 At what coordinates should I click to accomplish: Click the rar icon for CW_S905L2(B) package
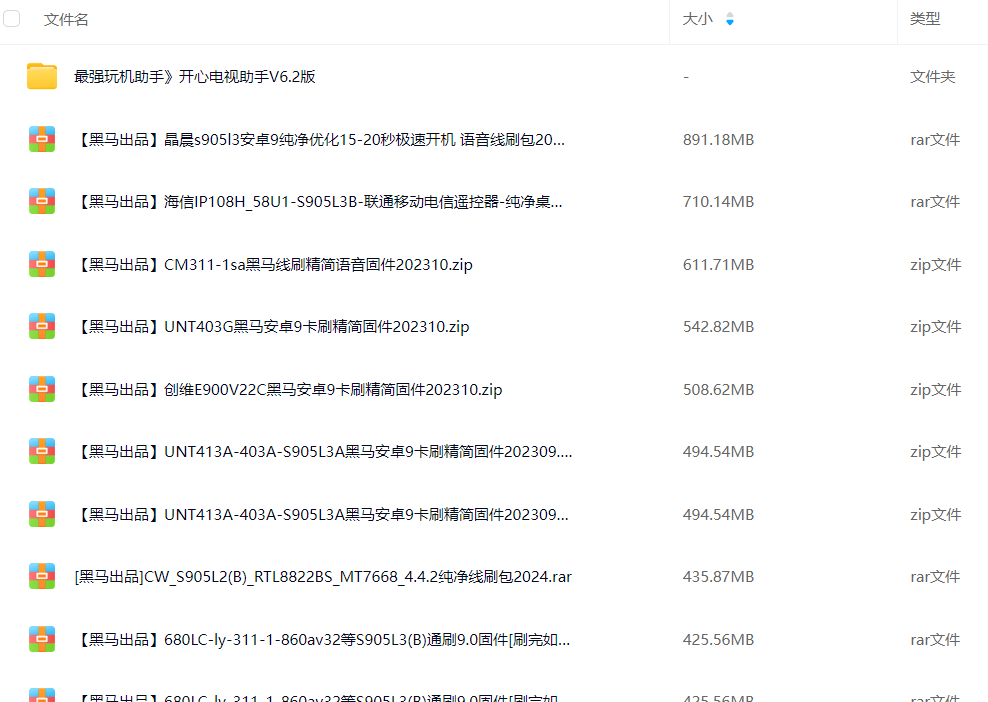pos(42,577)
